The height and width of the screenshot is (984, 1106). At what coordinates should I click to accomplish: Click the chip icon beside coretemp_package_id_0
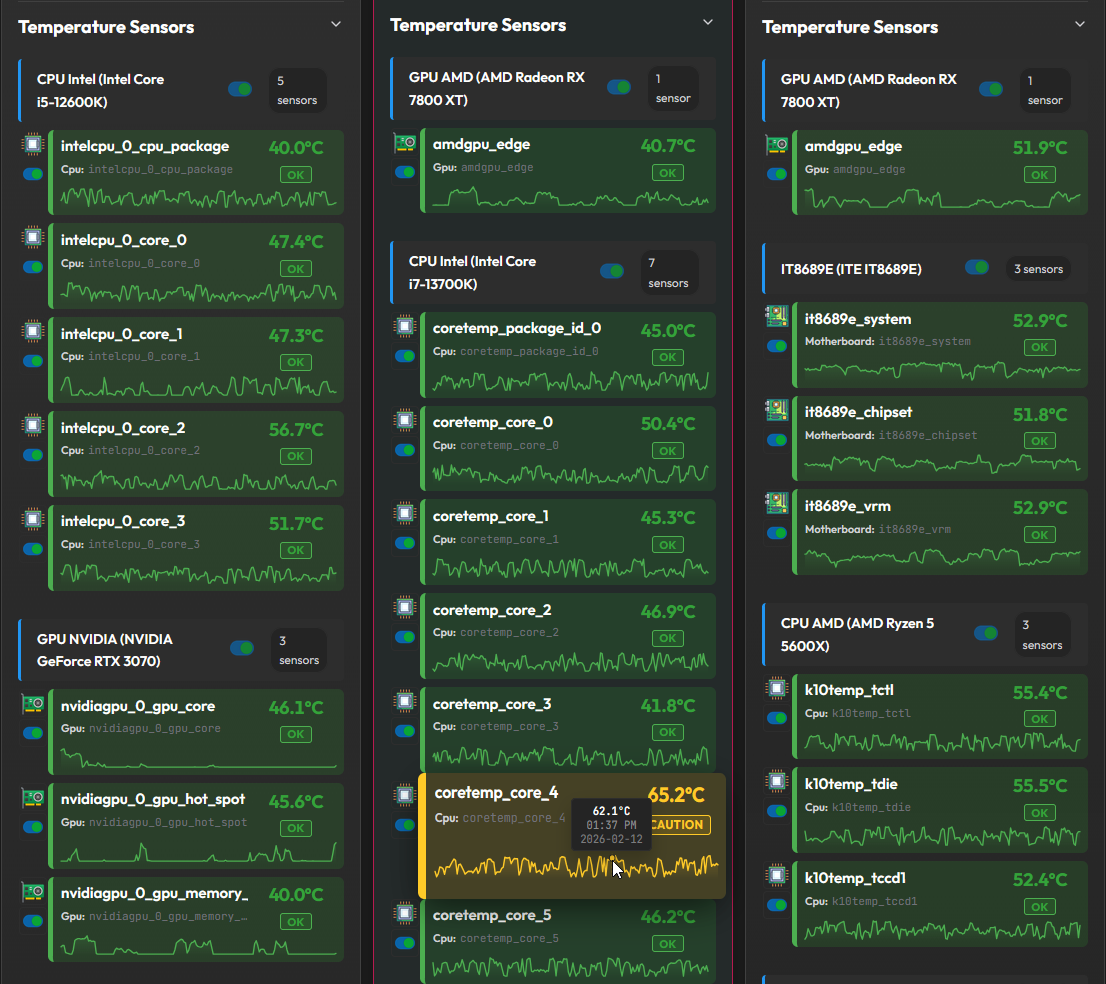pyautogui.click(x=405, y=326)
